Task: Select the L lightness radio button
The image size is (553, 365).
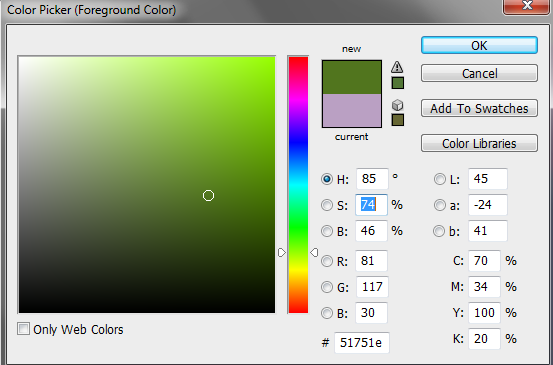Action: 439,179
